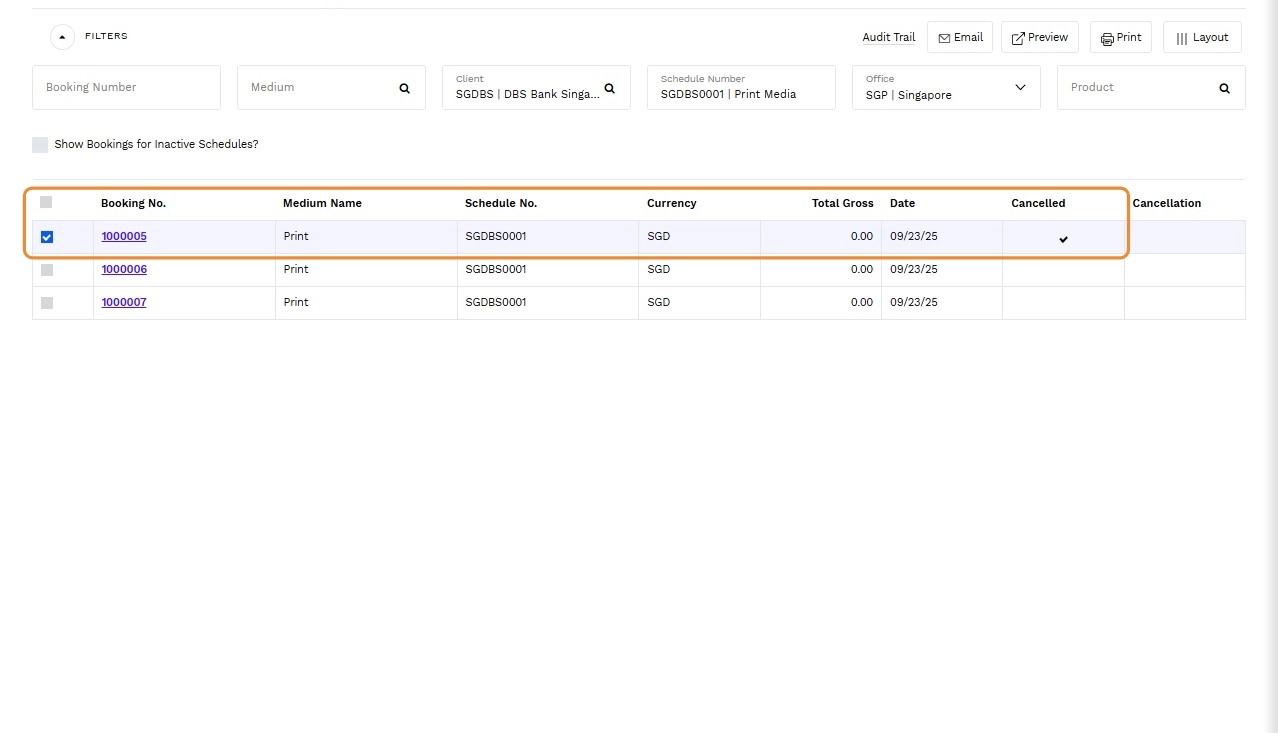Click the Schedule Number field

click(x=740, y=88)
